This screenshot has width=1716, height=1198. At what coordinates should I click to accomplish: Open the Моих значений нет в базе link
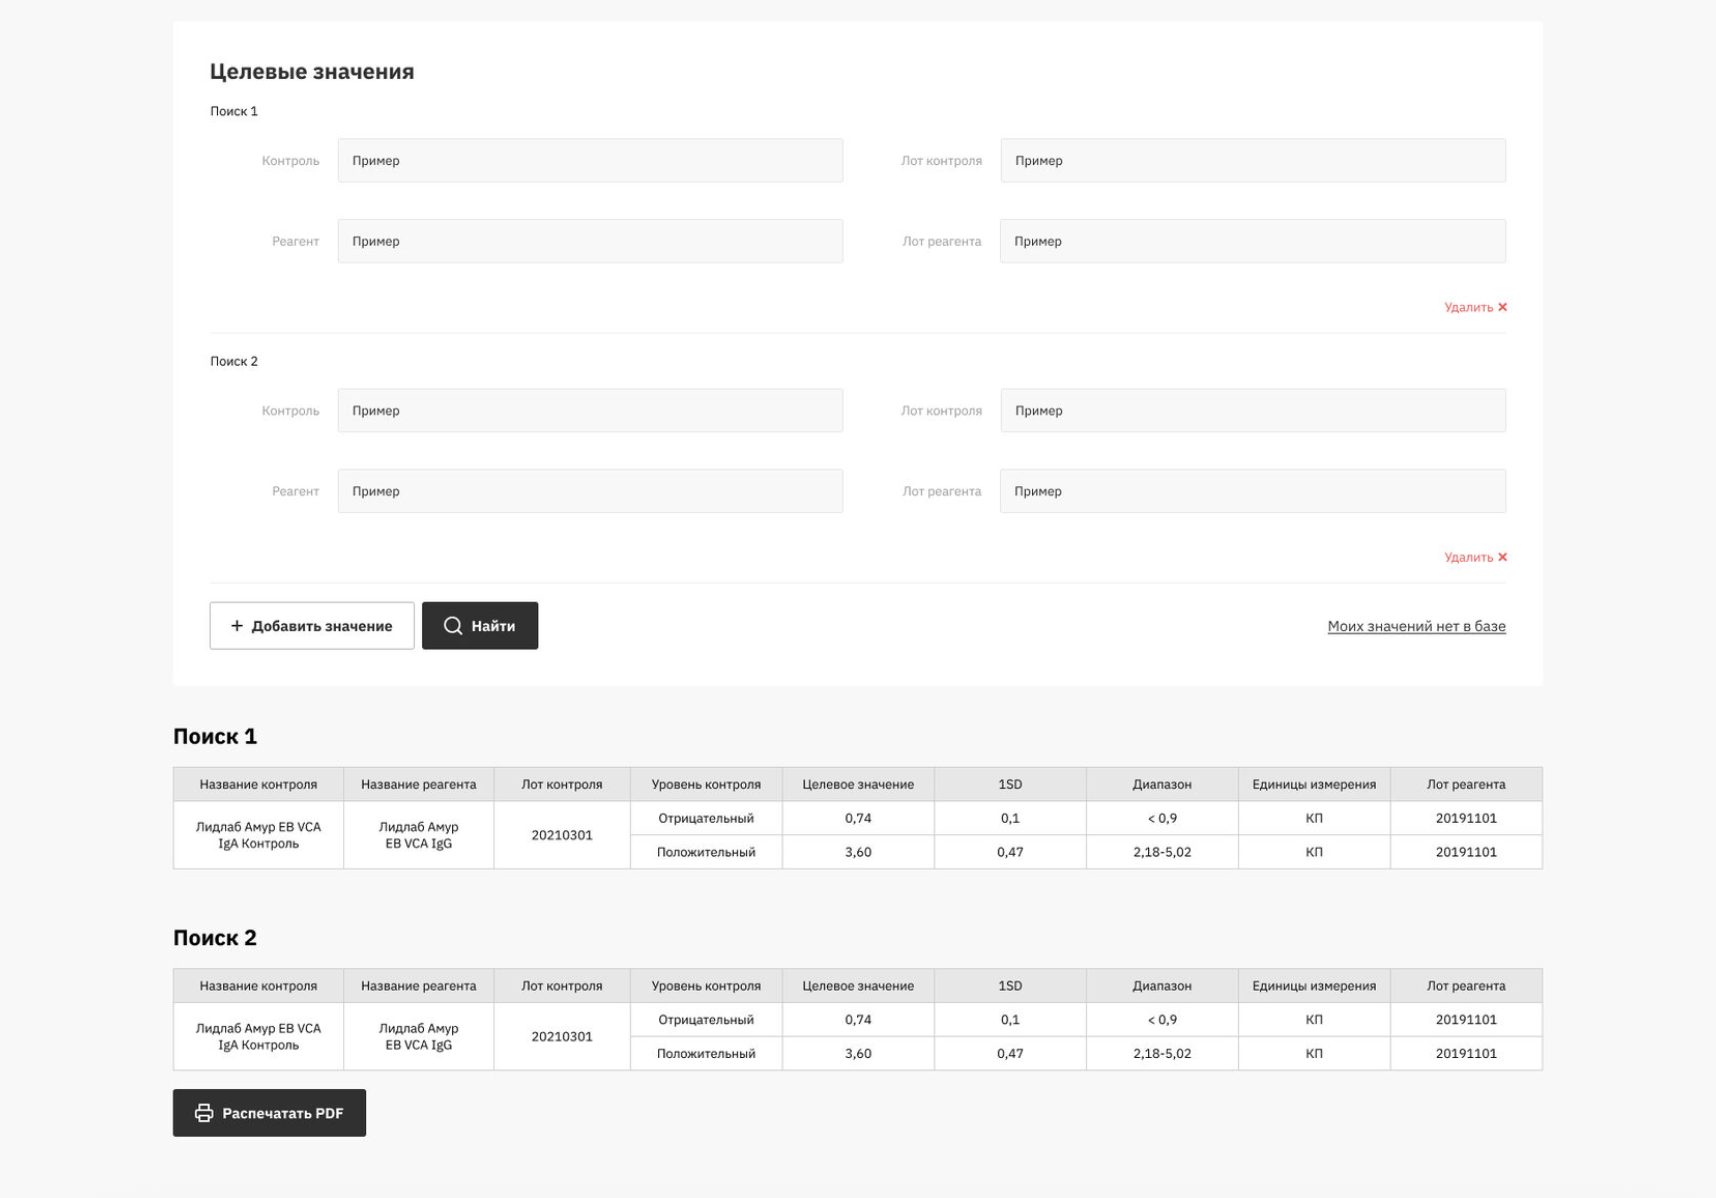point(1416,626)
